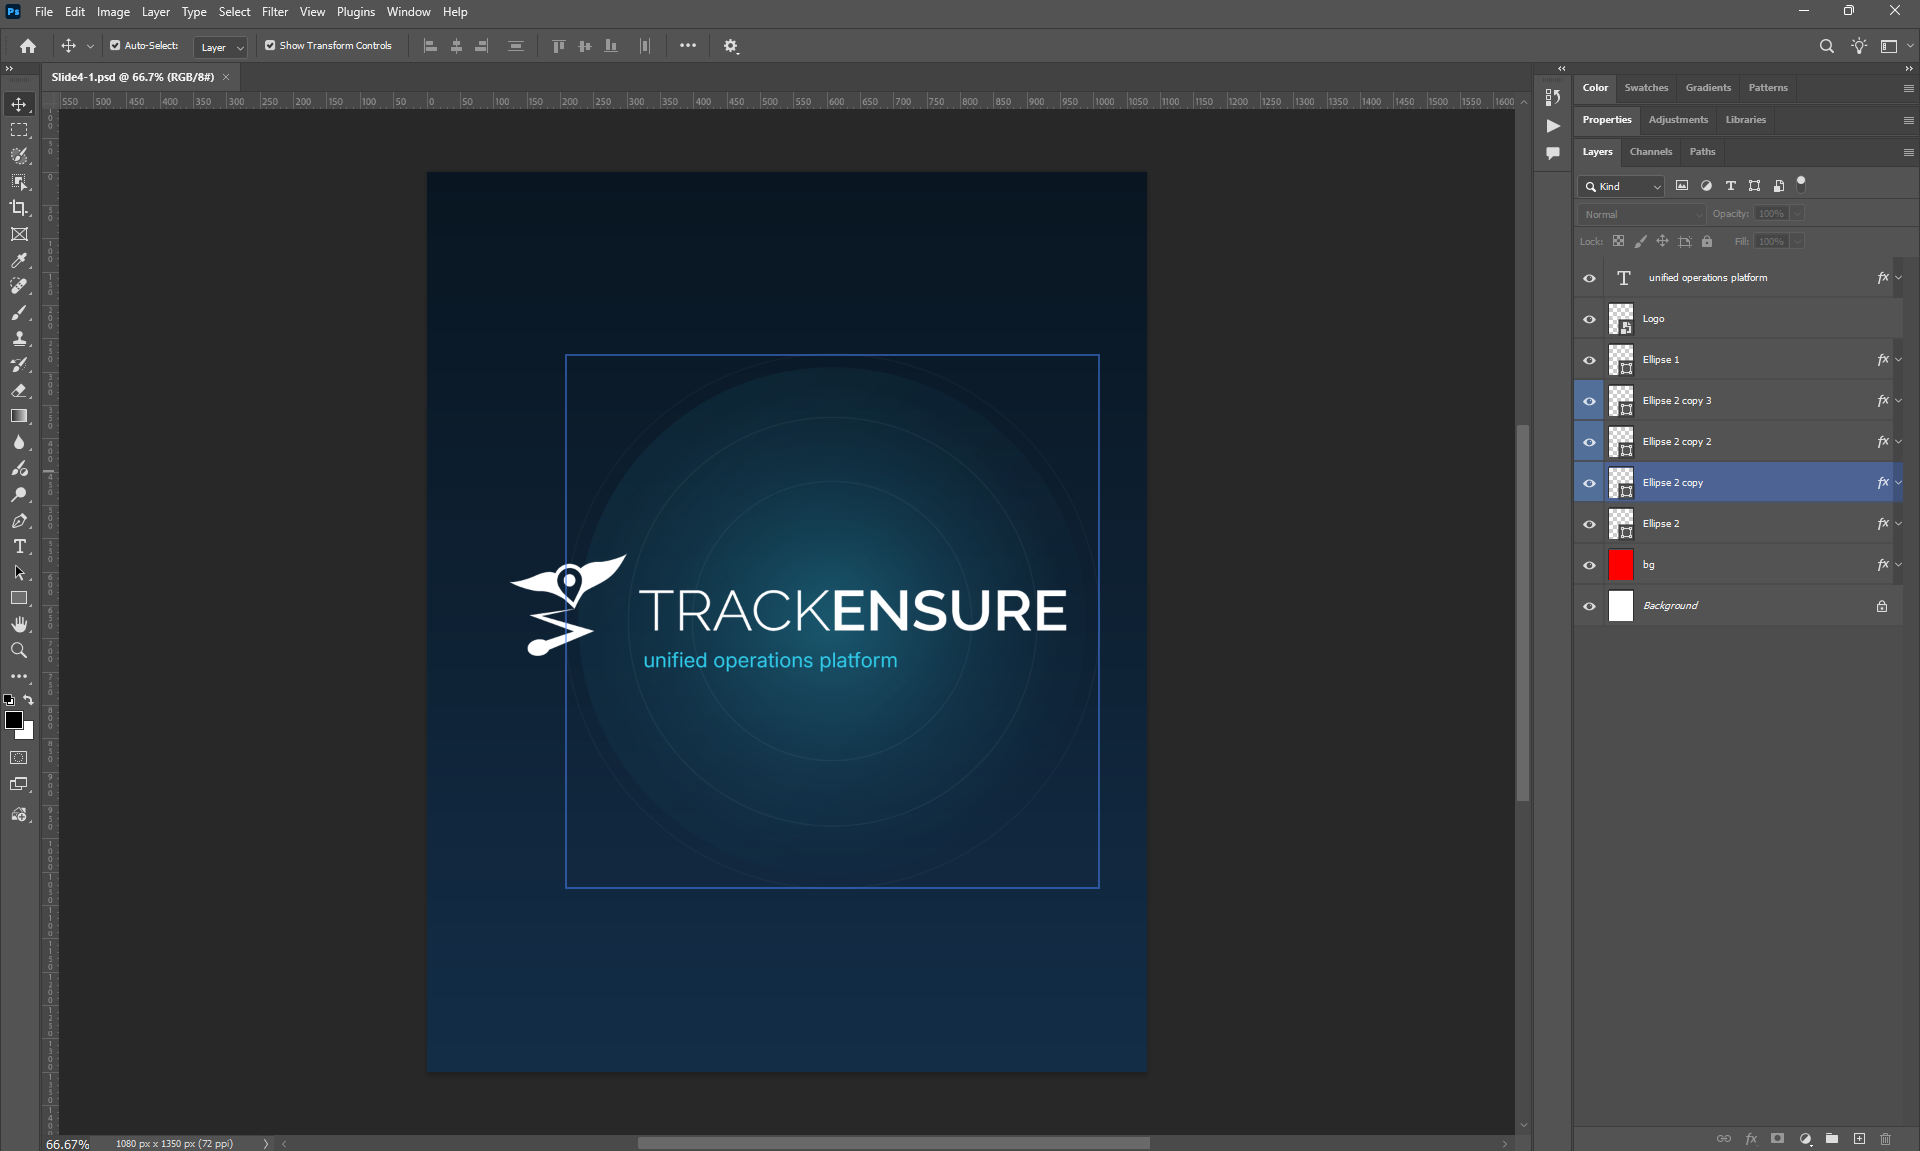Close the Slide4-1.psd document tab
1920x1151 pixels.
226,77
